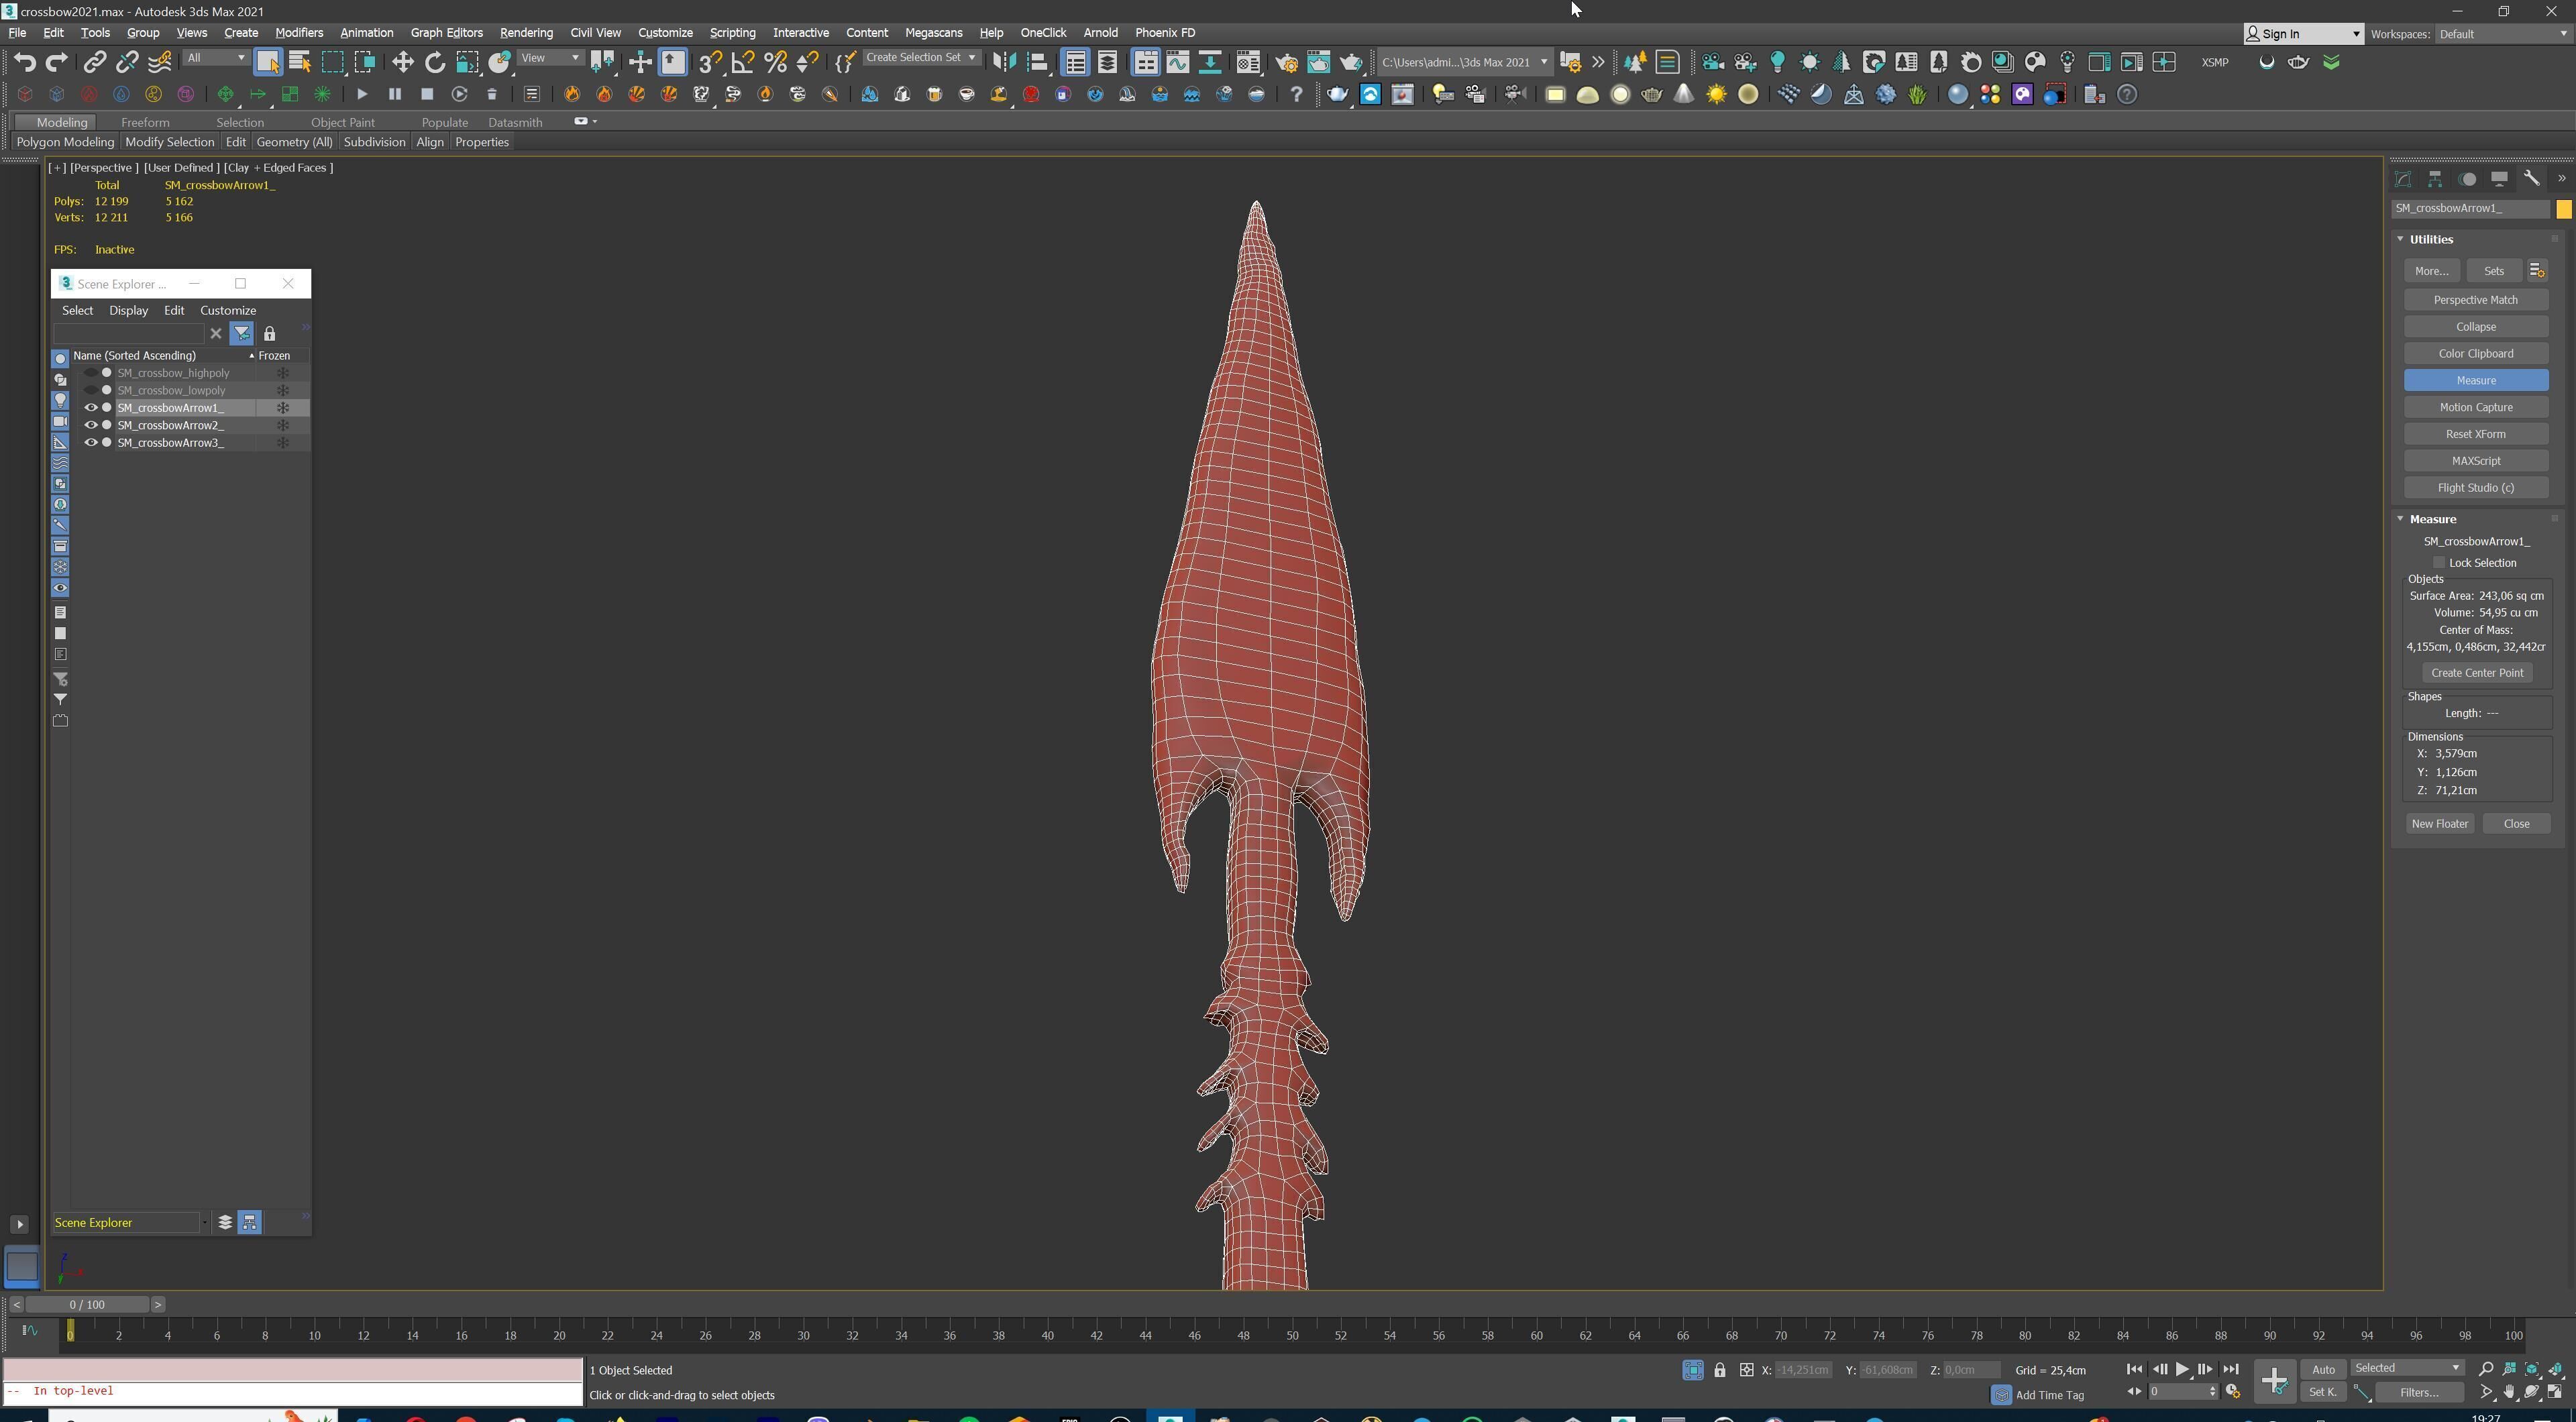
Task: Select the Select and Link chain icon
Action: (x=94, y=62)
